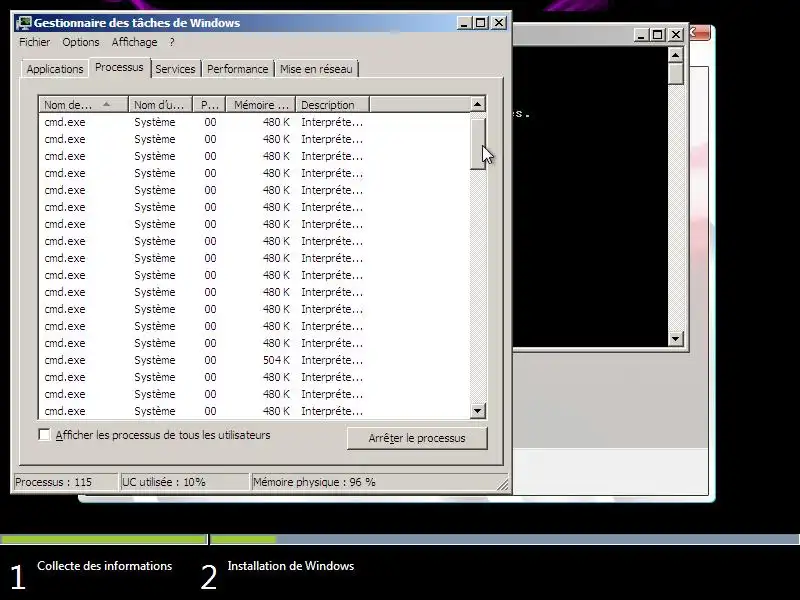Click the Task Manager title bar icon
Screen dimensions: 800x600
24,23
